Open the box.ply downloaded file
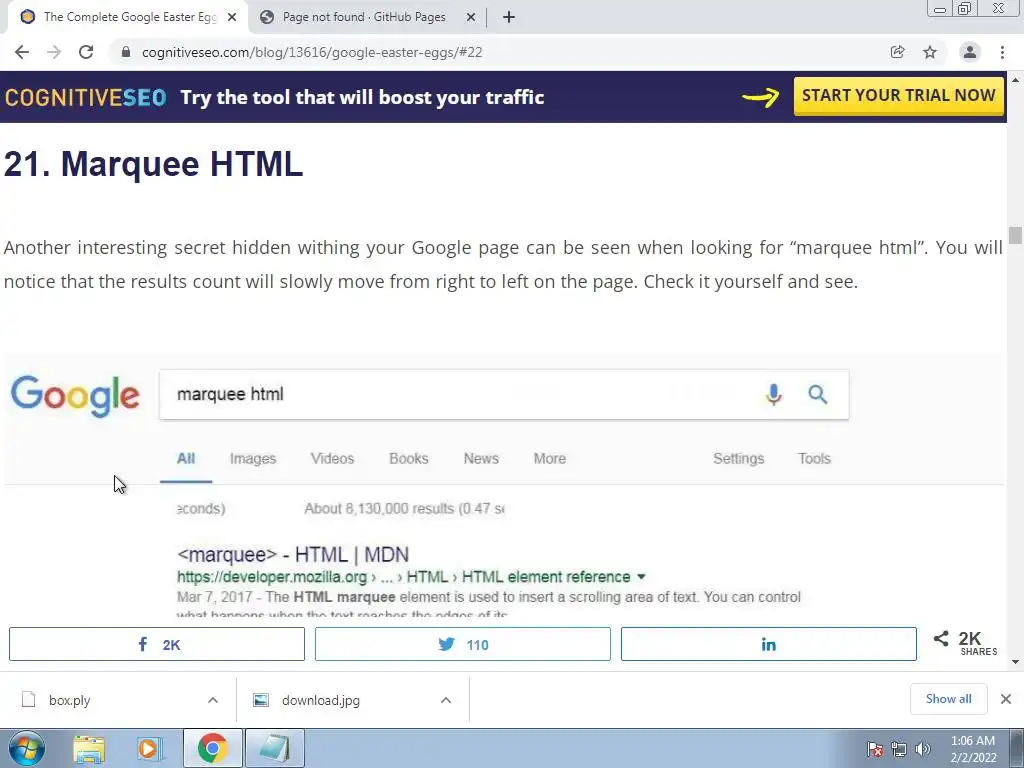 tap(70, 700)
